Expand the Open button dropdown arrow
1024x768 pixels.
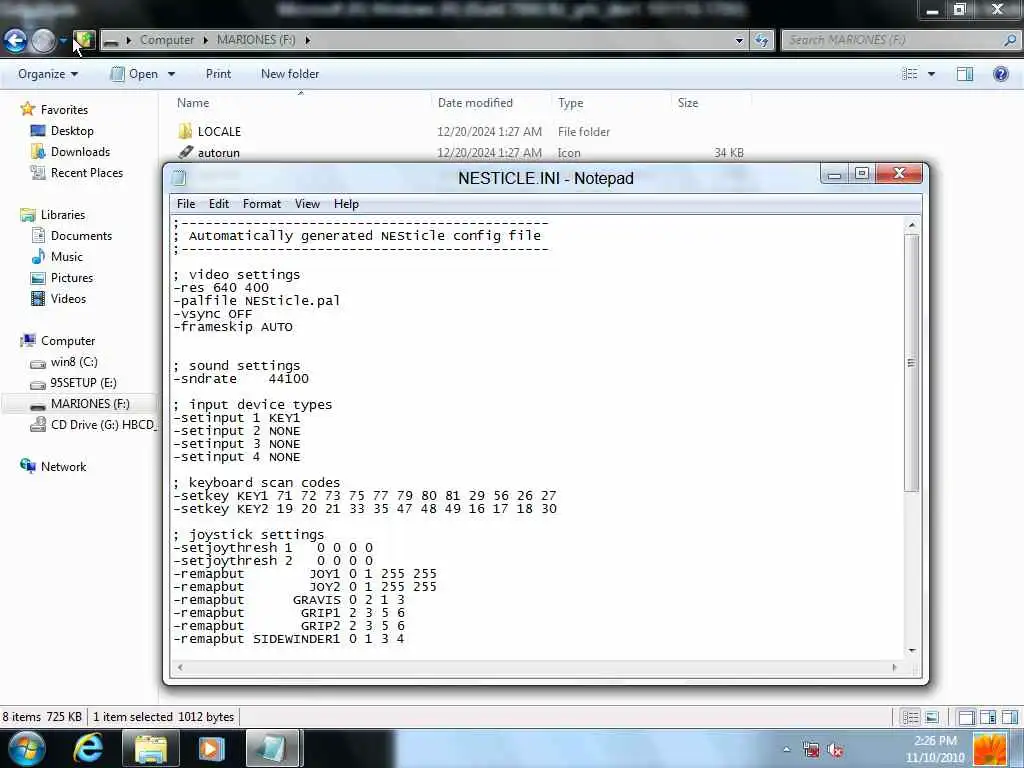(x=171, y=74)
